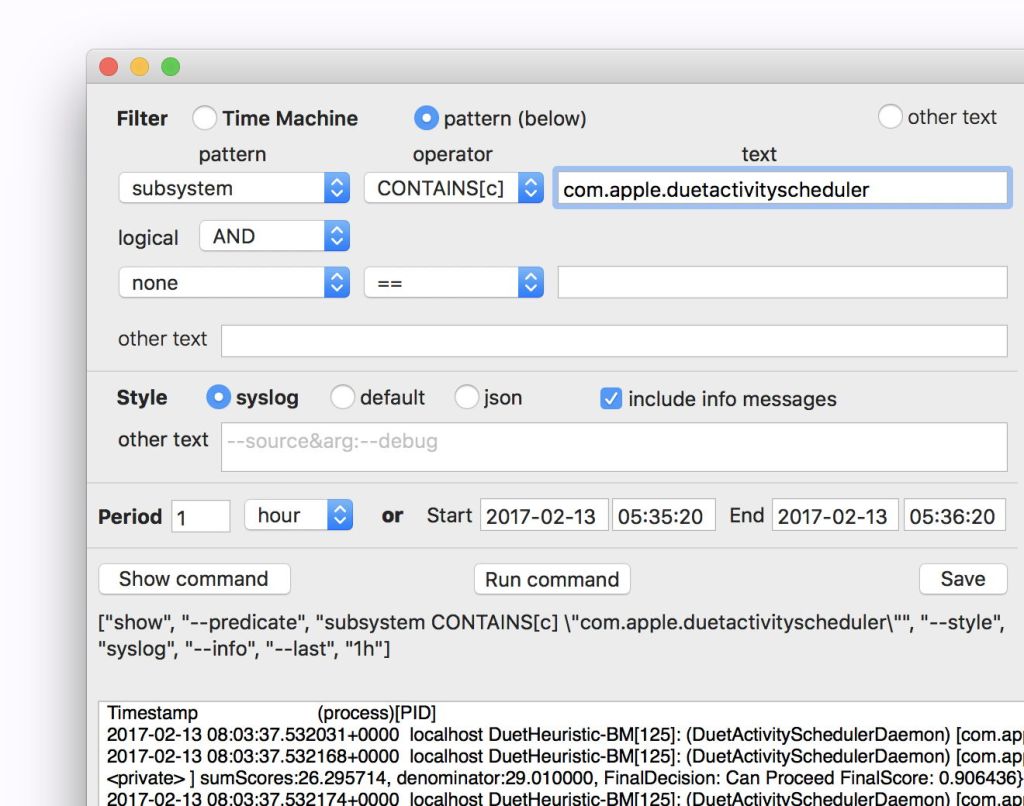
Task: Click the Period number input field
Action: [x=201, y=517]
